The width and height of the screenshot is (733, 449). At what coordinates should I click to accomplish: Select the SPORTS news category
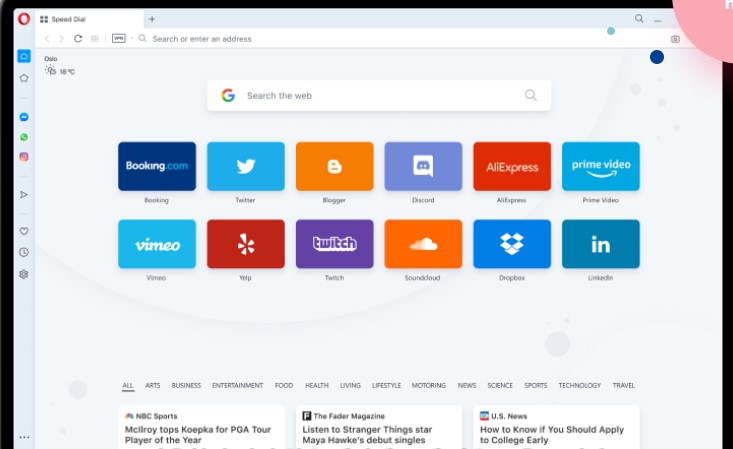pos(536,385)
